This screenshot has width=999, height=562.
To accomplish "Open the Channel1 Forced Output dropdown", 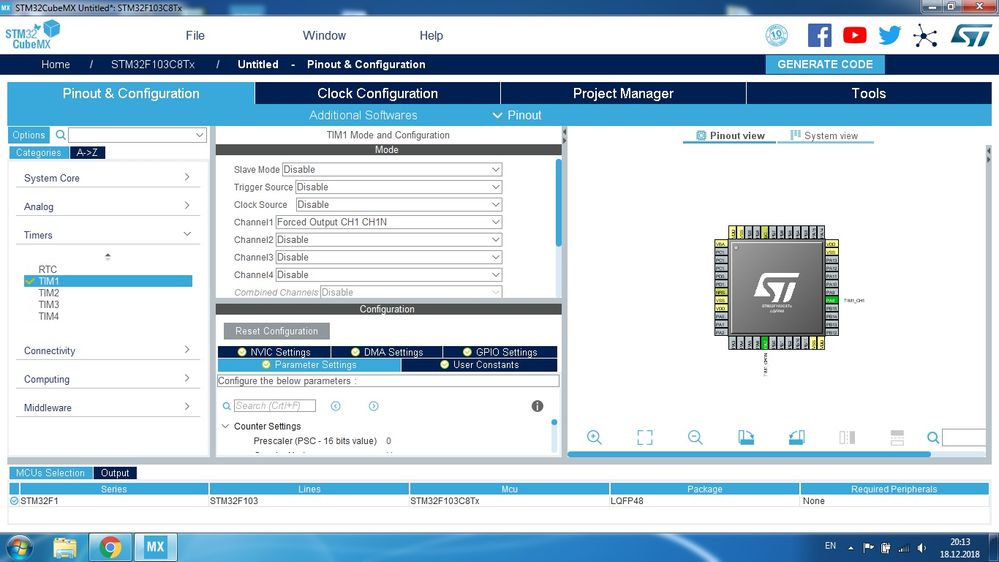I will point(389,222).
